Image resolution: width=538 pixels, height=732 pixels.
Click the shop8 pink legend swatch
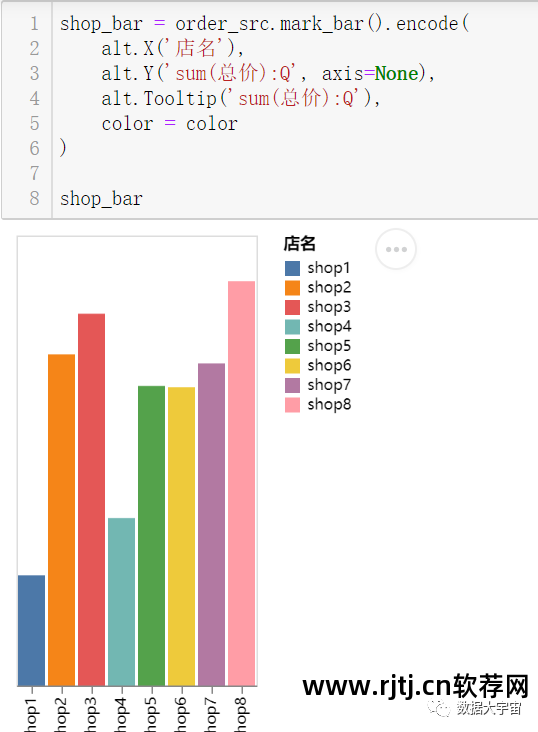292,405
